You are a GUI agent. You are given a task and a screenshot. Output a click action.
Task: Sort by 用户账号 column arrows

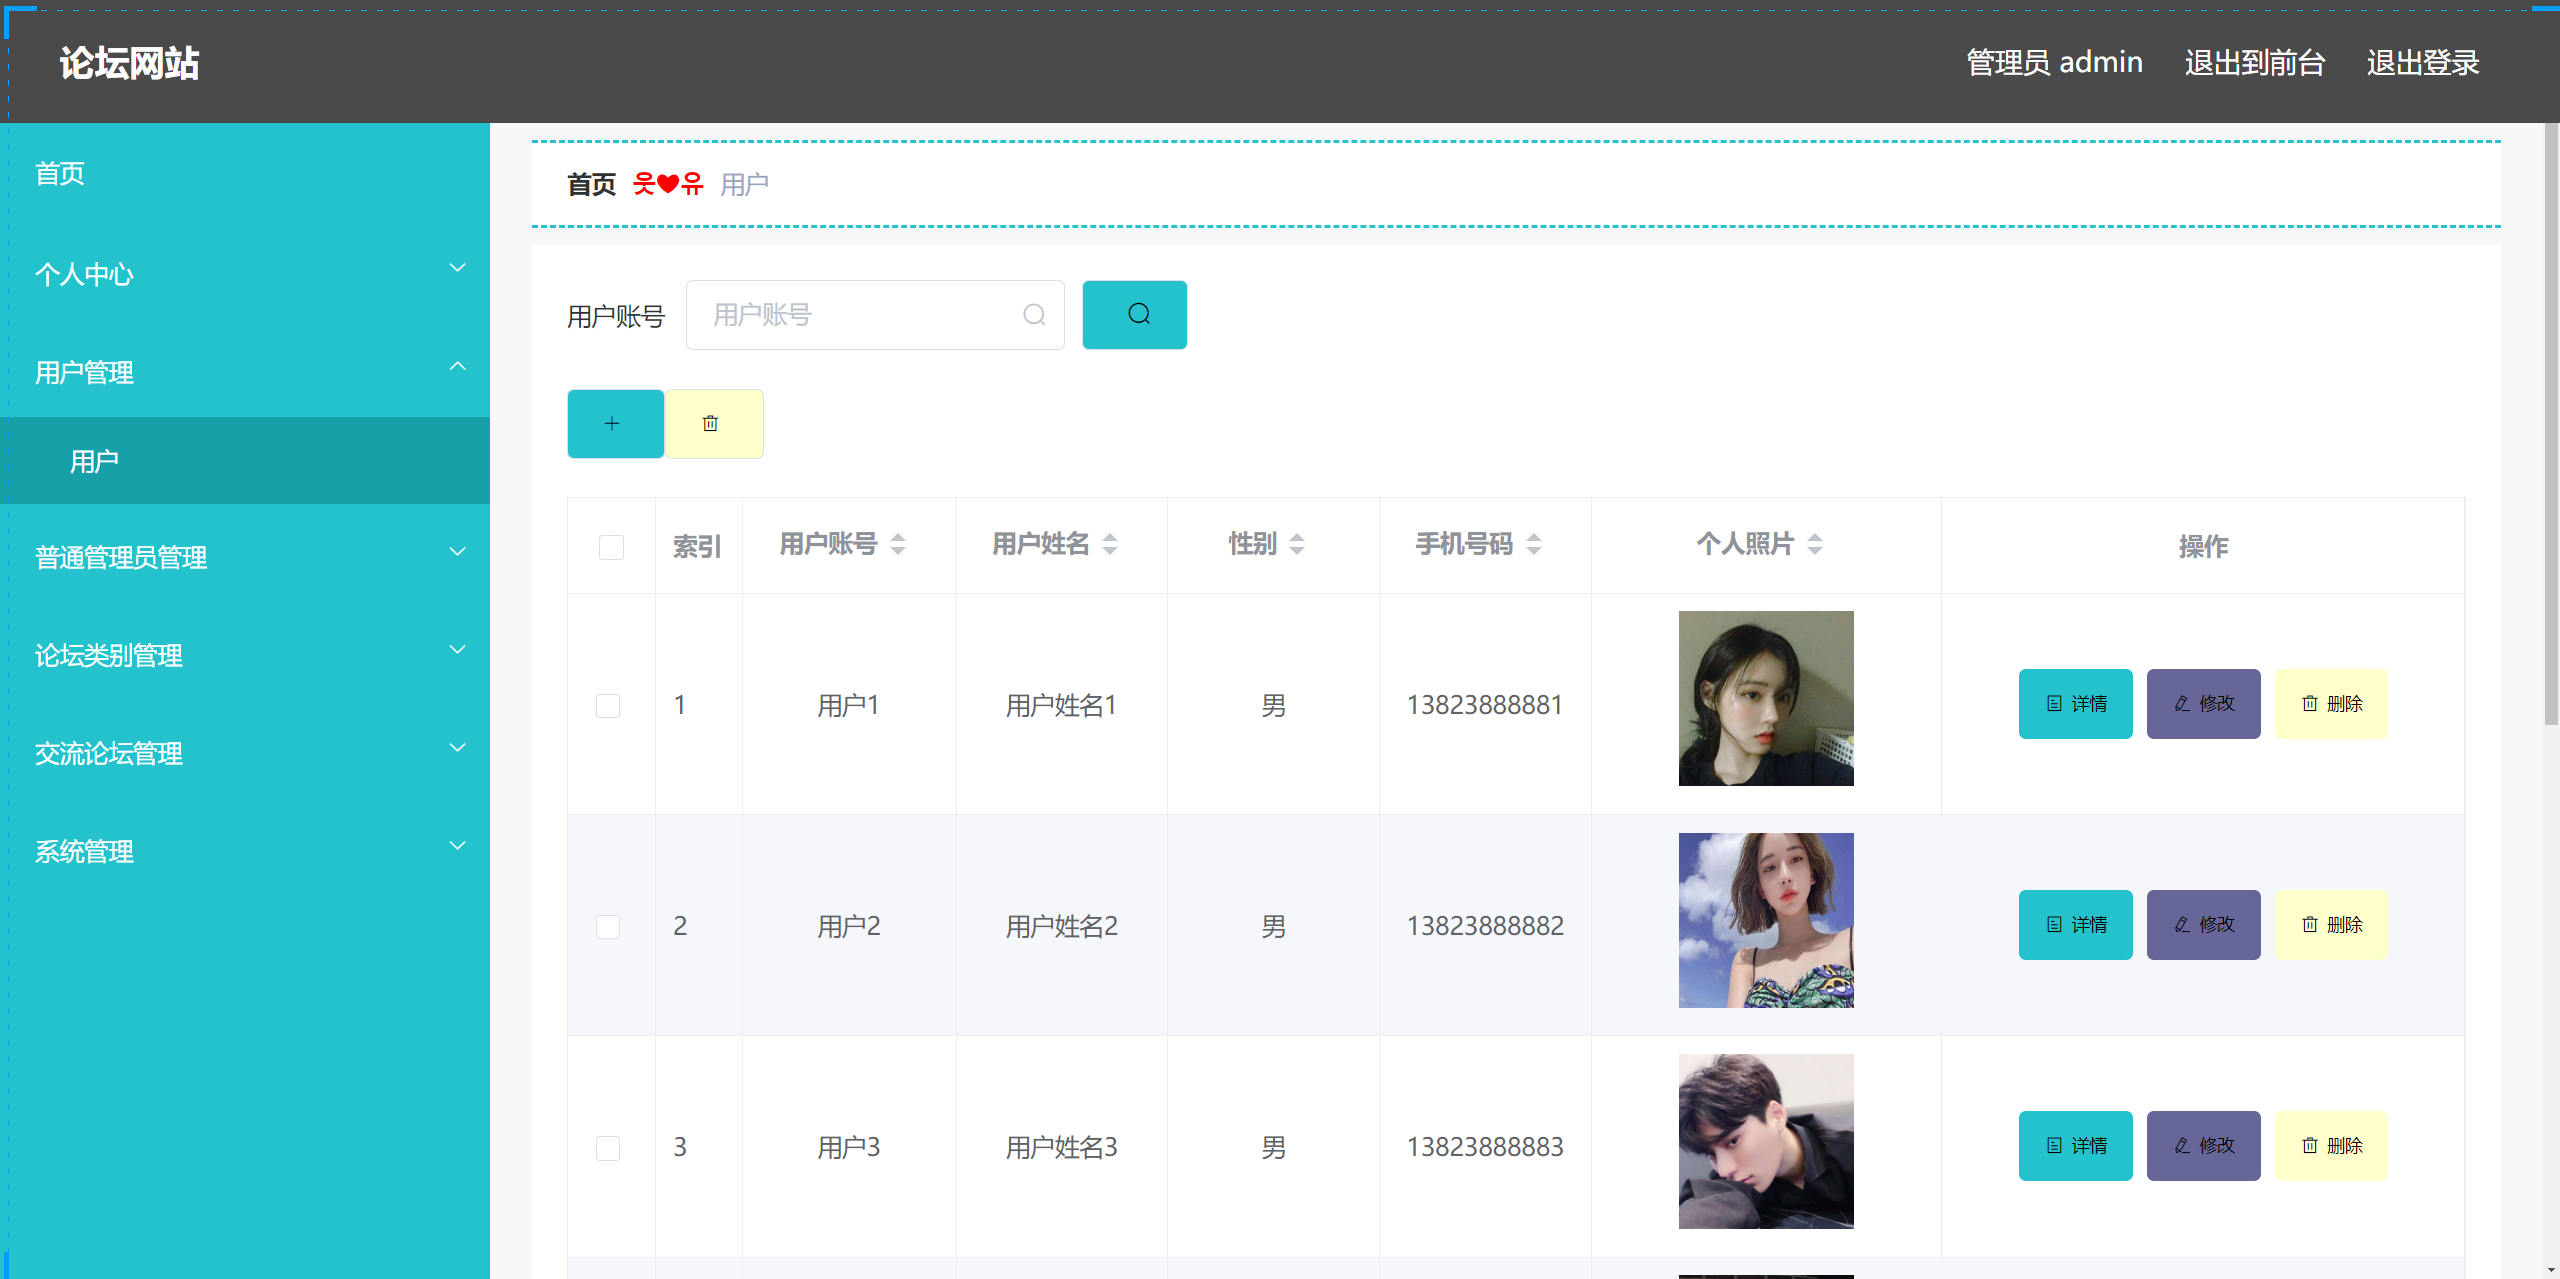[x=897, y=544]
